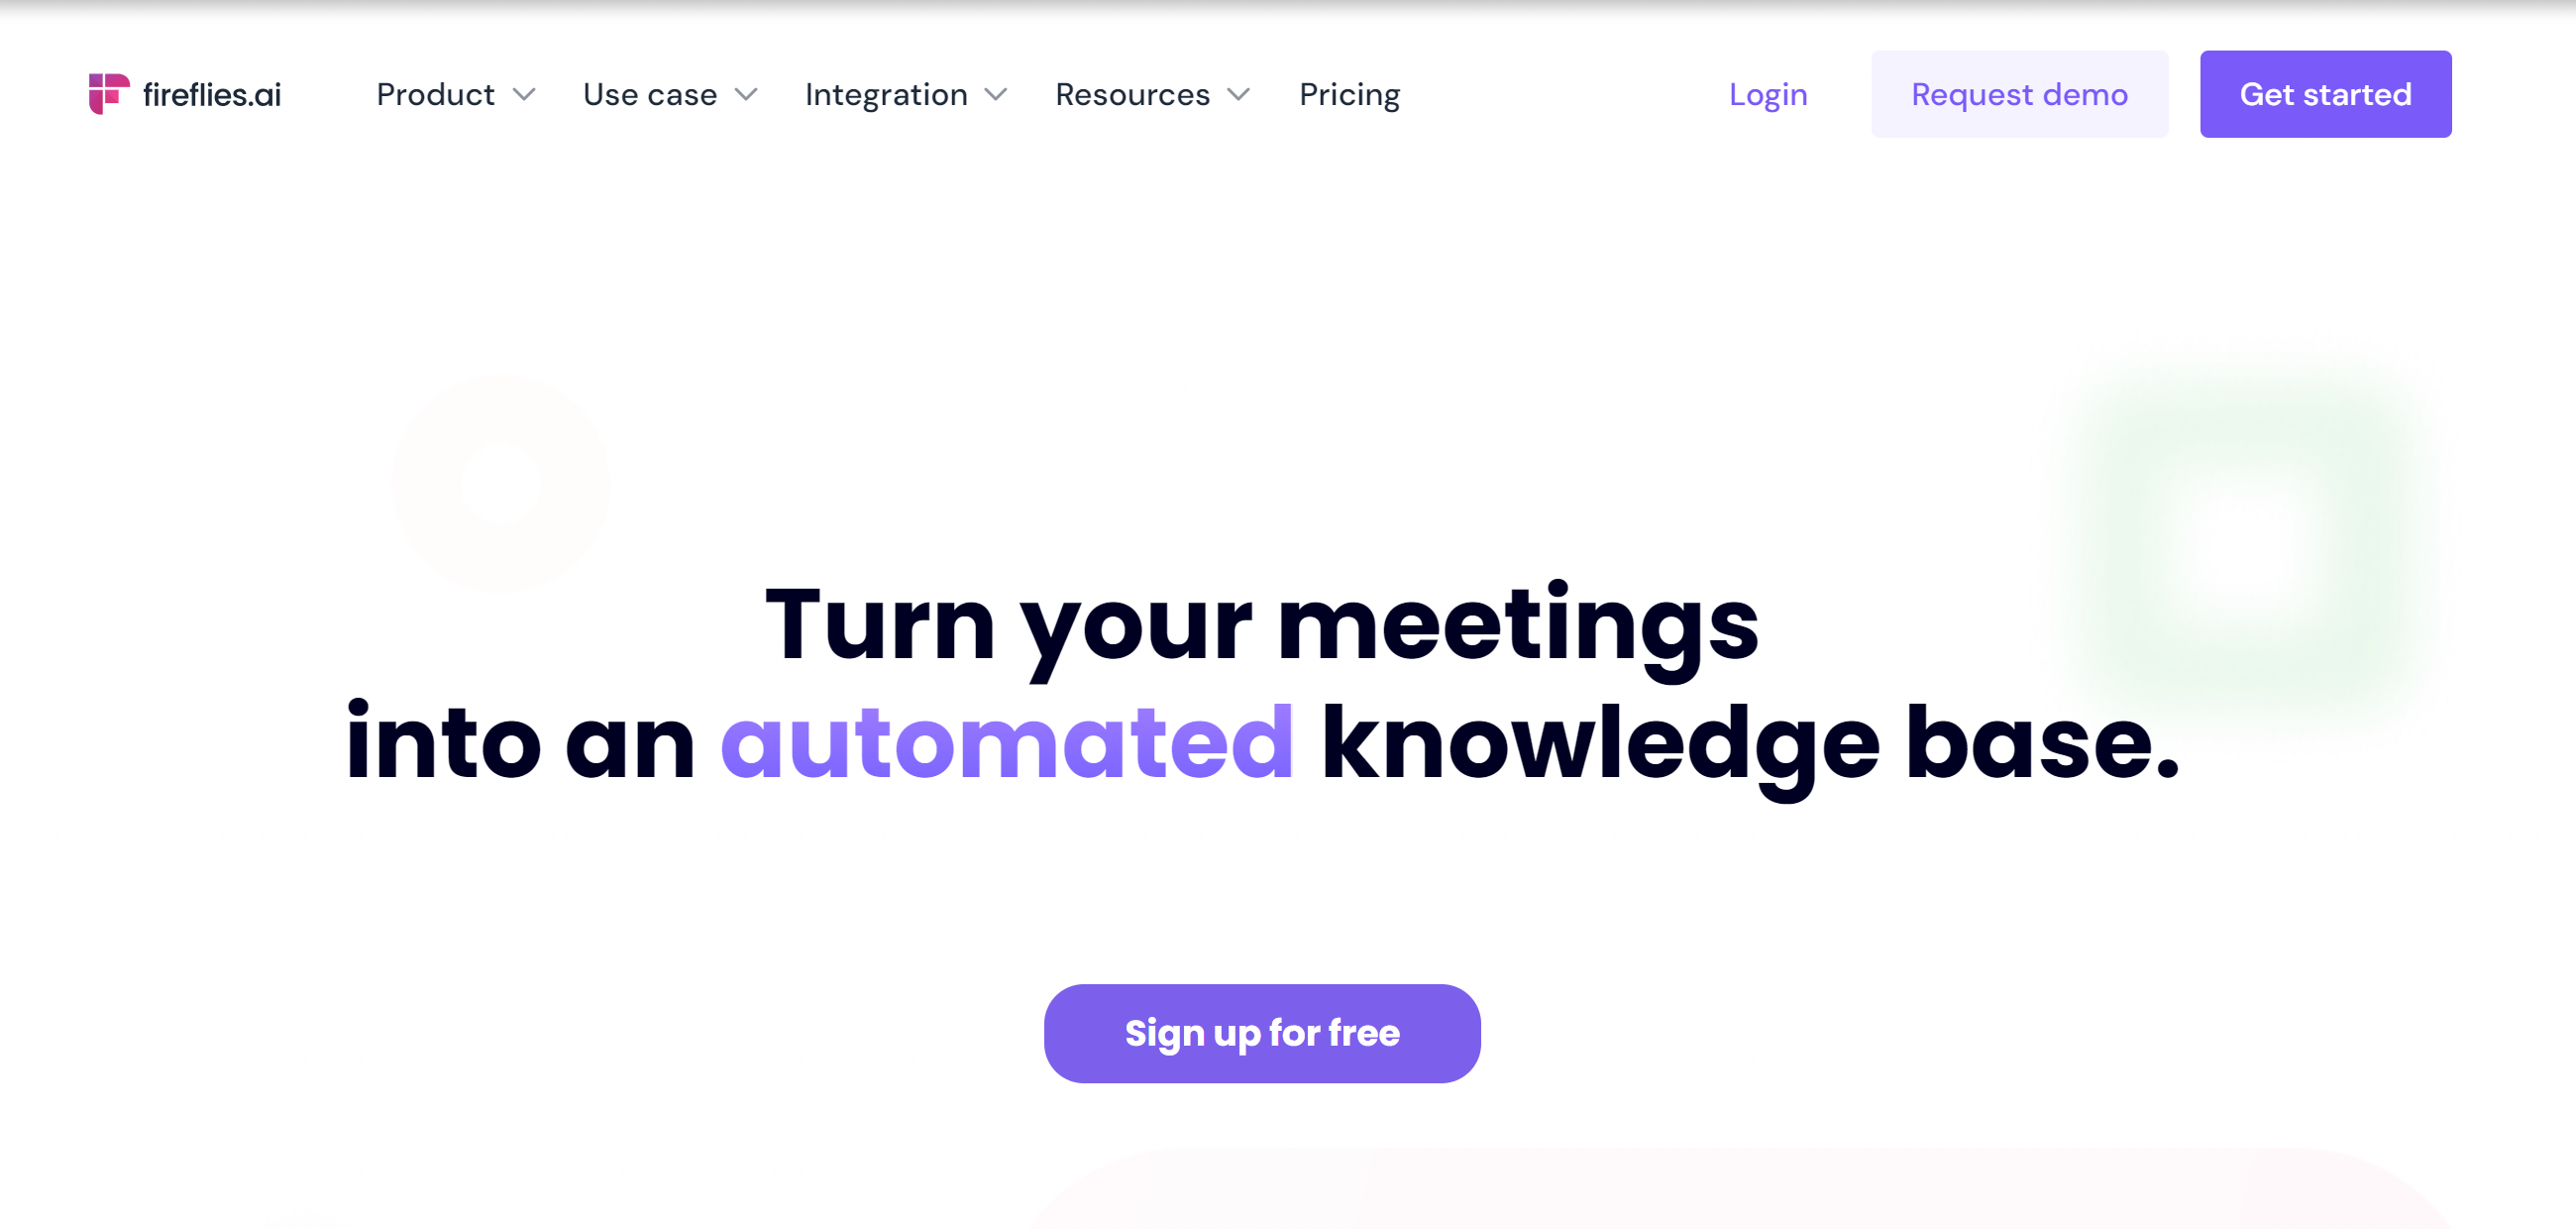Viewport: 2576px width, 1229px height.
Task: Click the Login link icon
Action: pyautogui.click(x=1768, y=93)
